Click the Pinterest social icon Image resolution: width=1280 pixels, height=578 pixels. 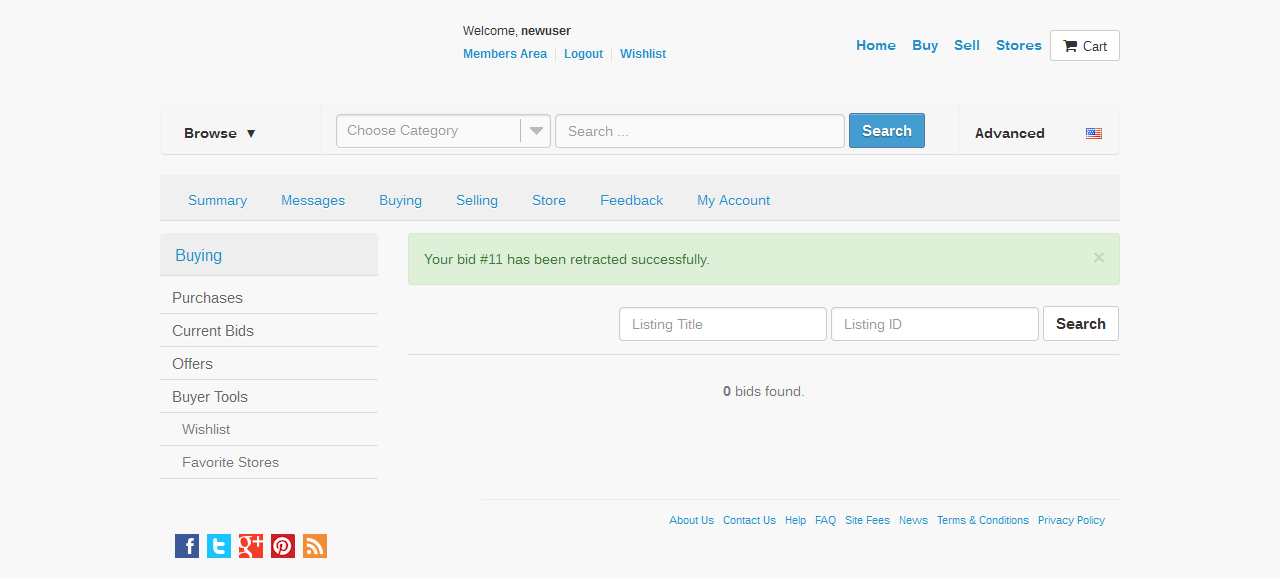(x=283, y=546)
